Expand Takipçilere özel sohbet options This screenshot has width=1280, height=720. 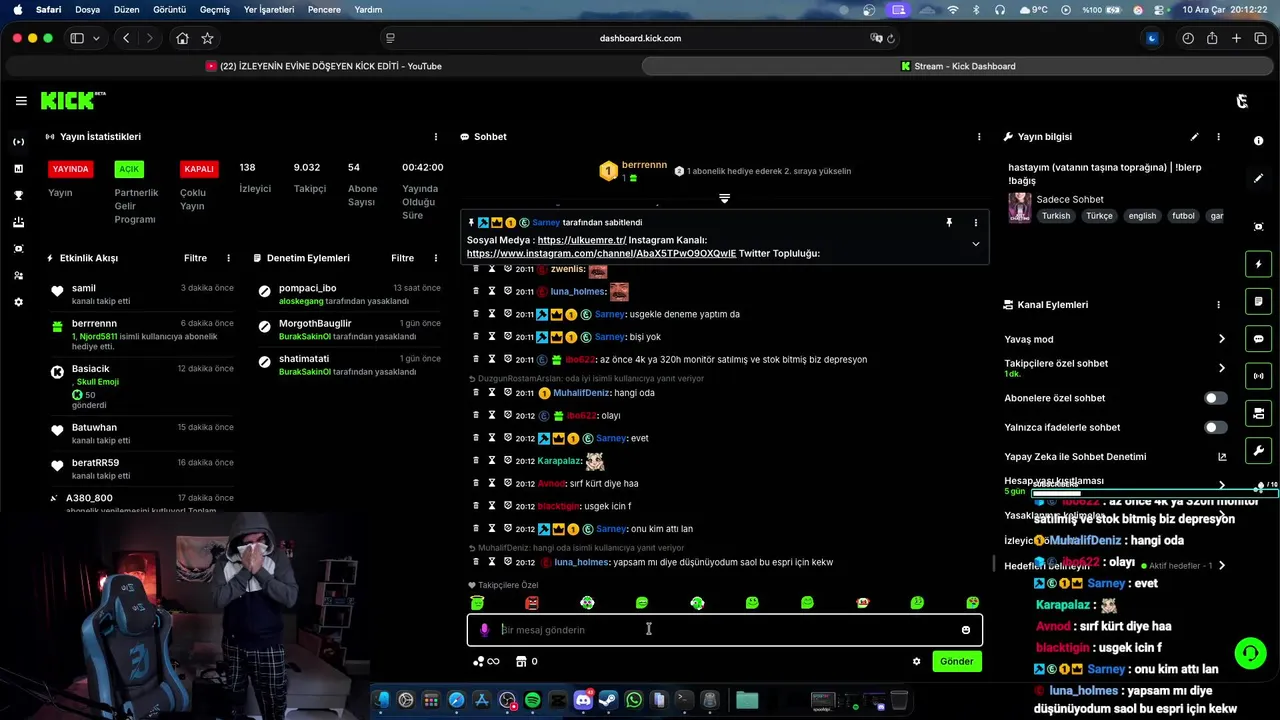tap(1221, 368)
